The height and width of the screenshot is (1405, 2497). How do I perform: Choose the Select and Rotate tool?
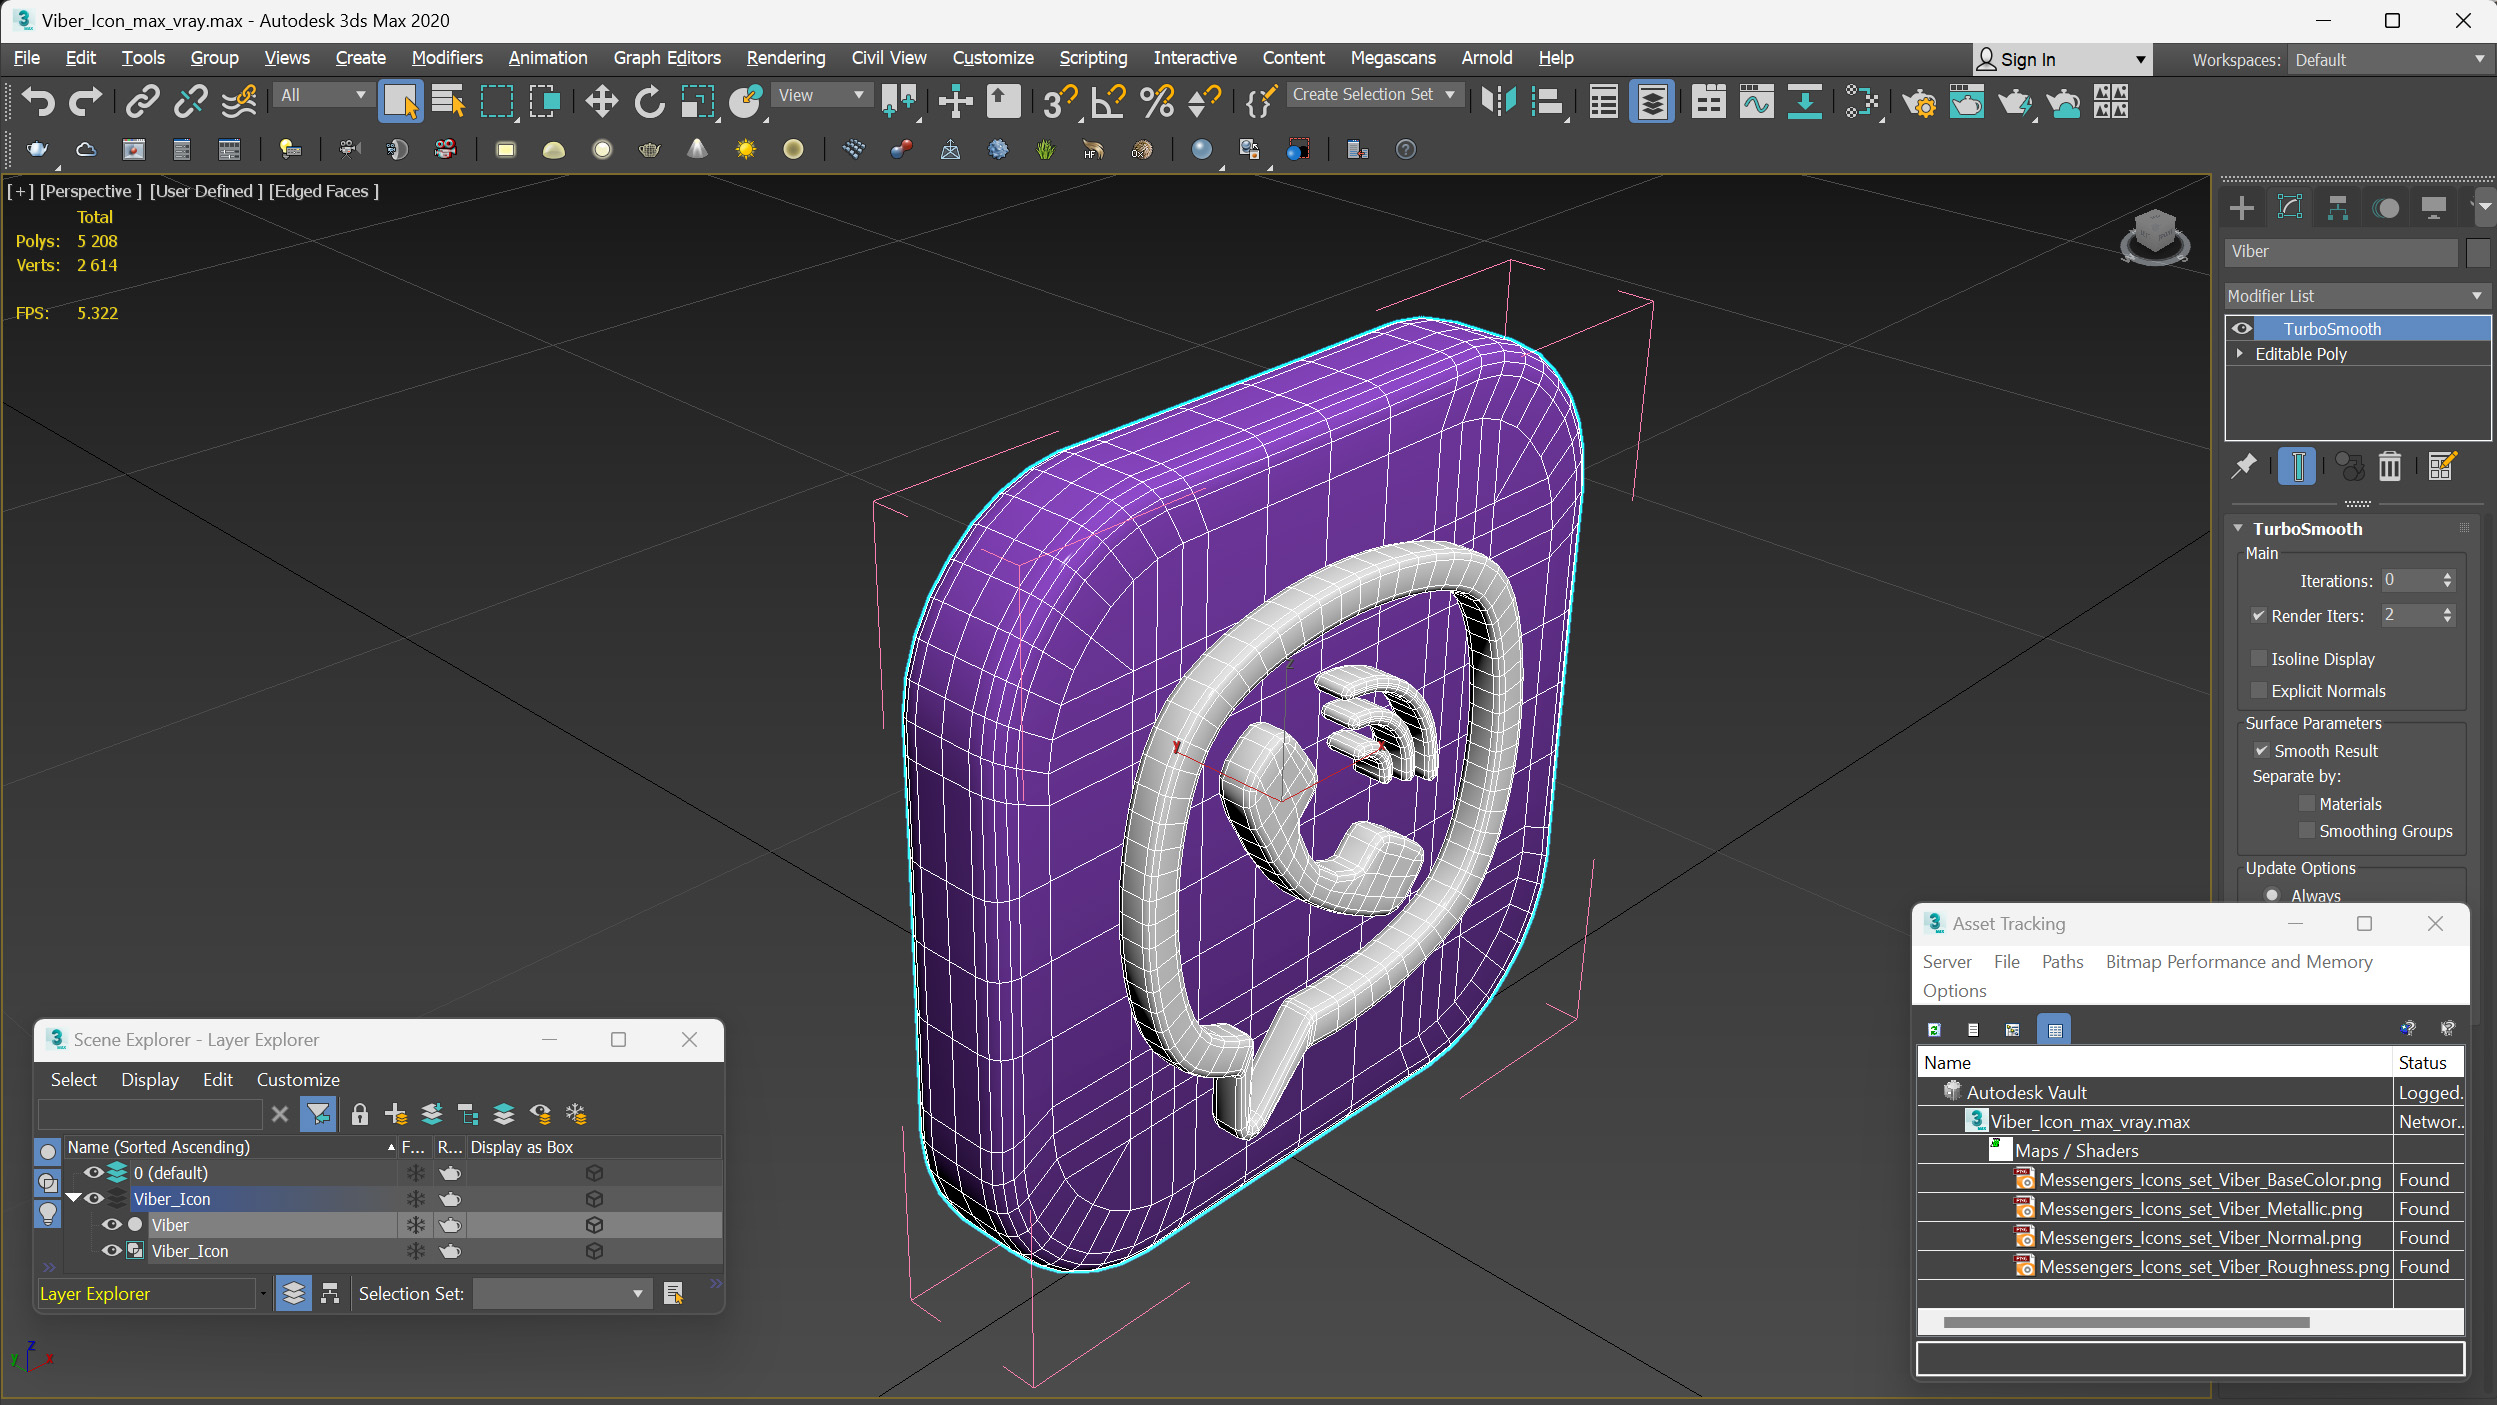tap(649, 101)
